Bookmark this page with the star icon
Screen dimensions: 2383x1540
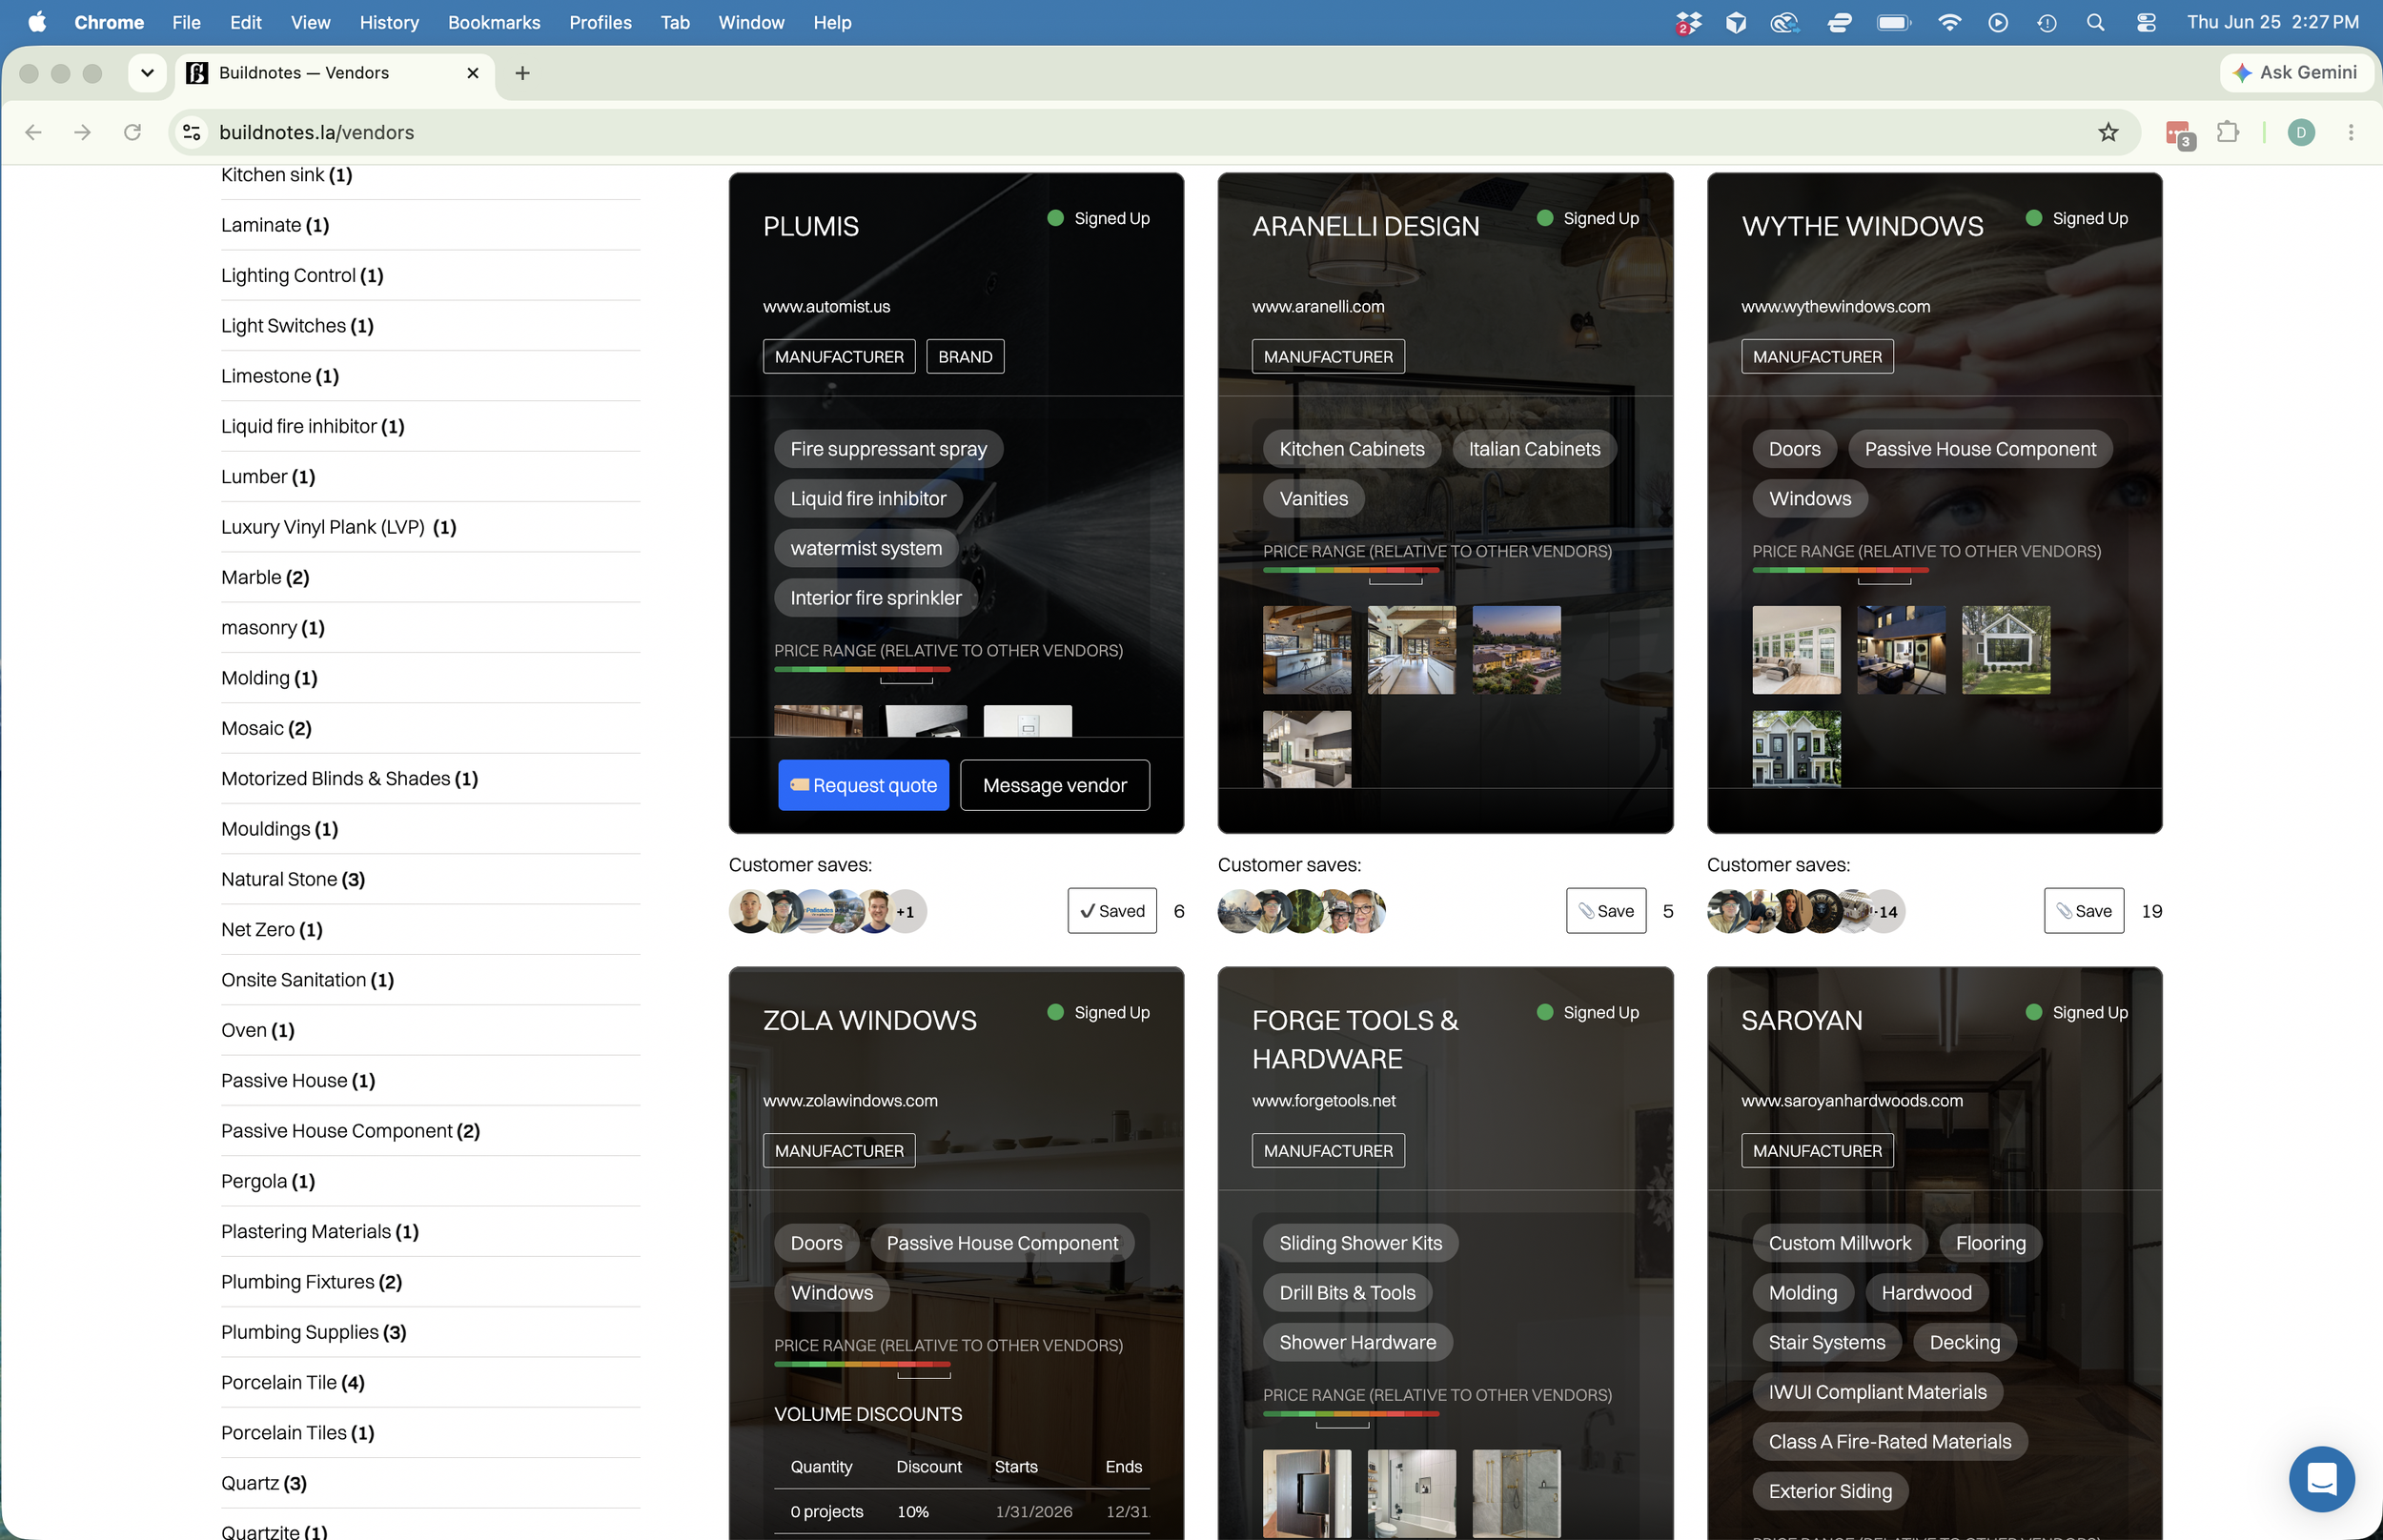(2108, 132)
